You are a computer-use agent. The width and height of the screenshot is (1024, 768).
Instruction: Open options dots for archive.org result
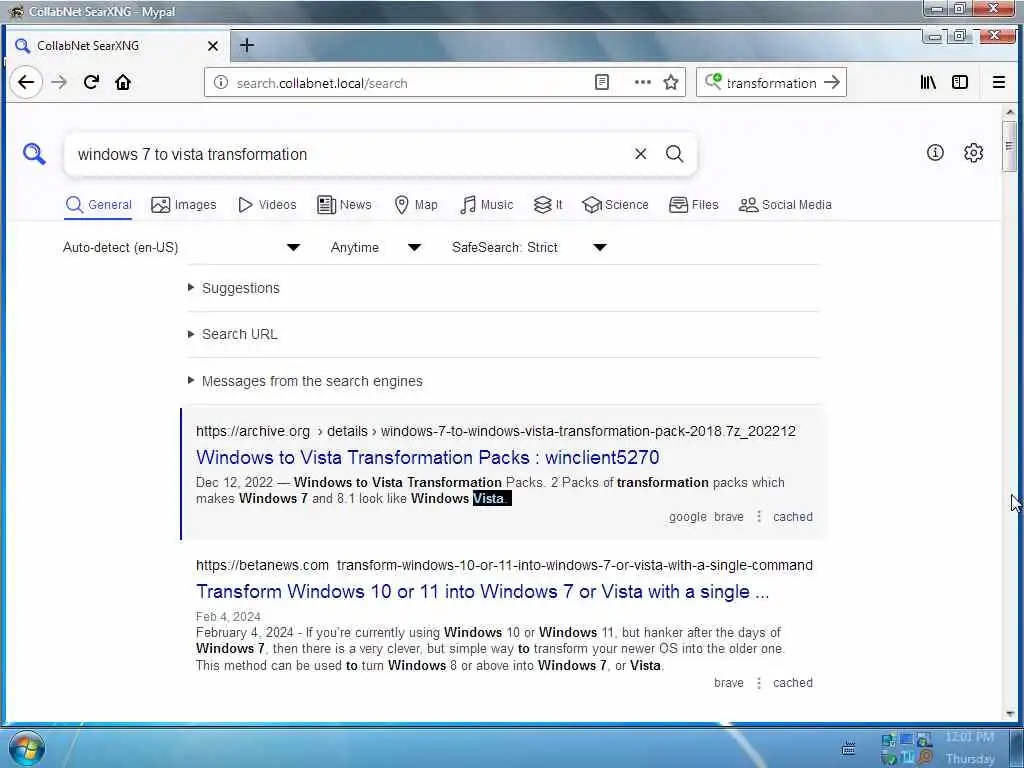[x=759, y=517]
